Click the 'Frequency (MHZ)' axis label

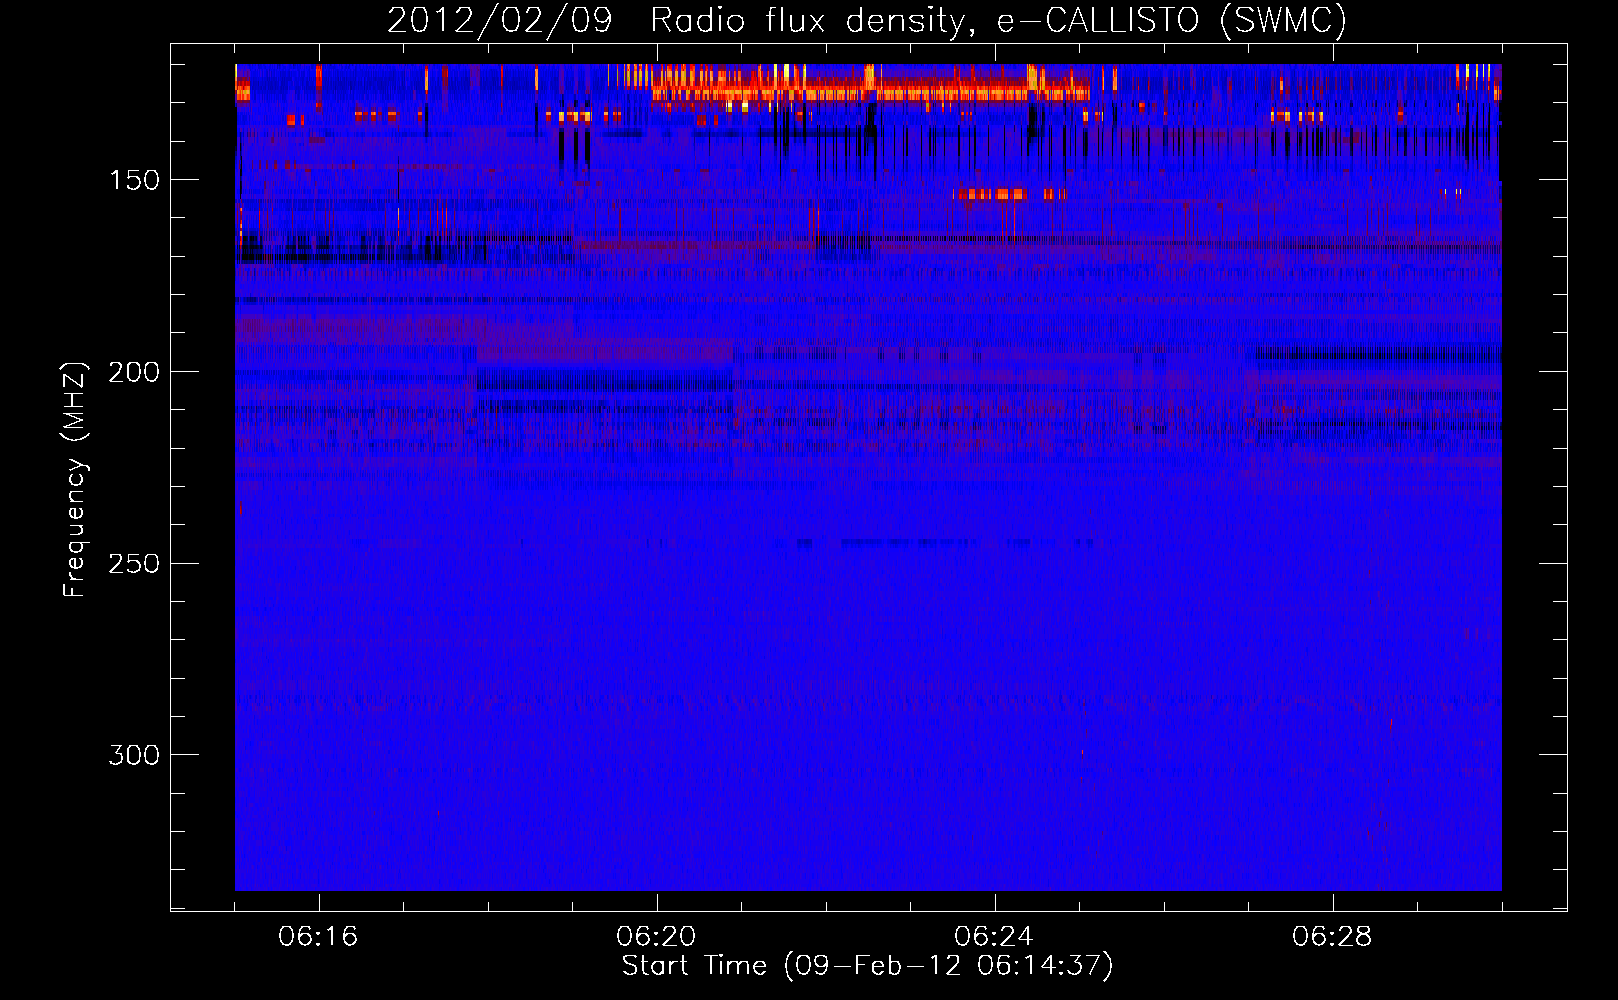pos(75,479)
